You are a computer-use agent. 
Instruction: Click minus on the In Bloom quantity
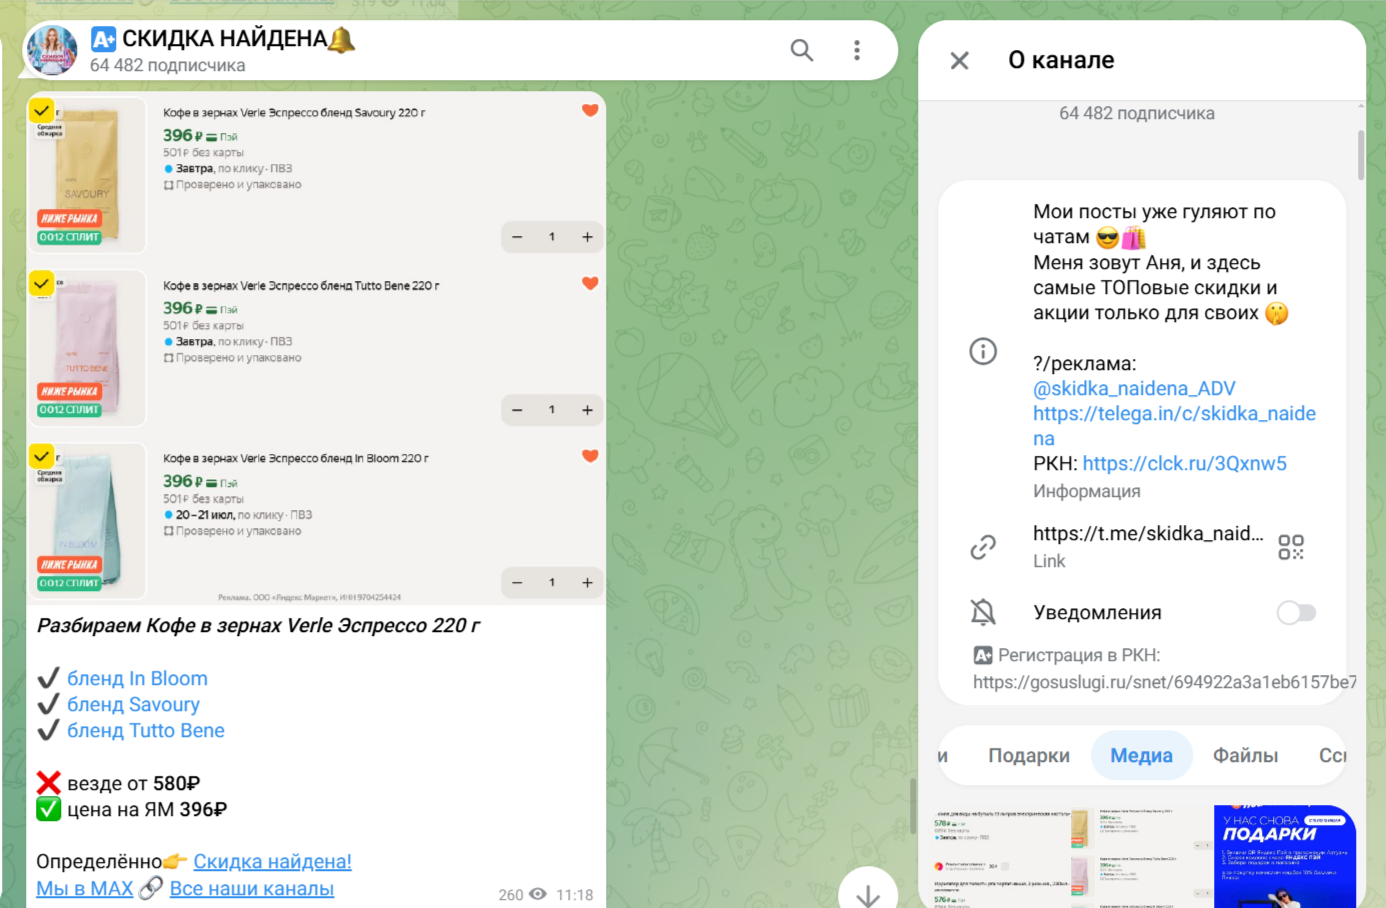(x=517, y=582)
